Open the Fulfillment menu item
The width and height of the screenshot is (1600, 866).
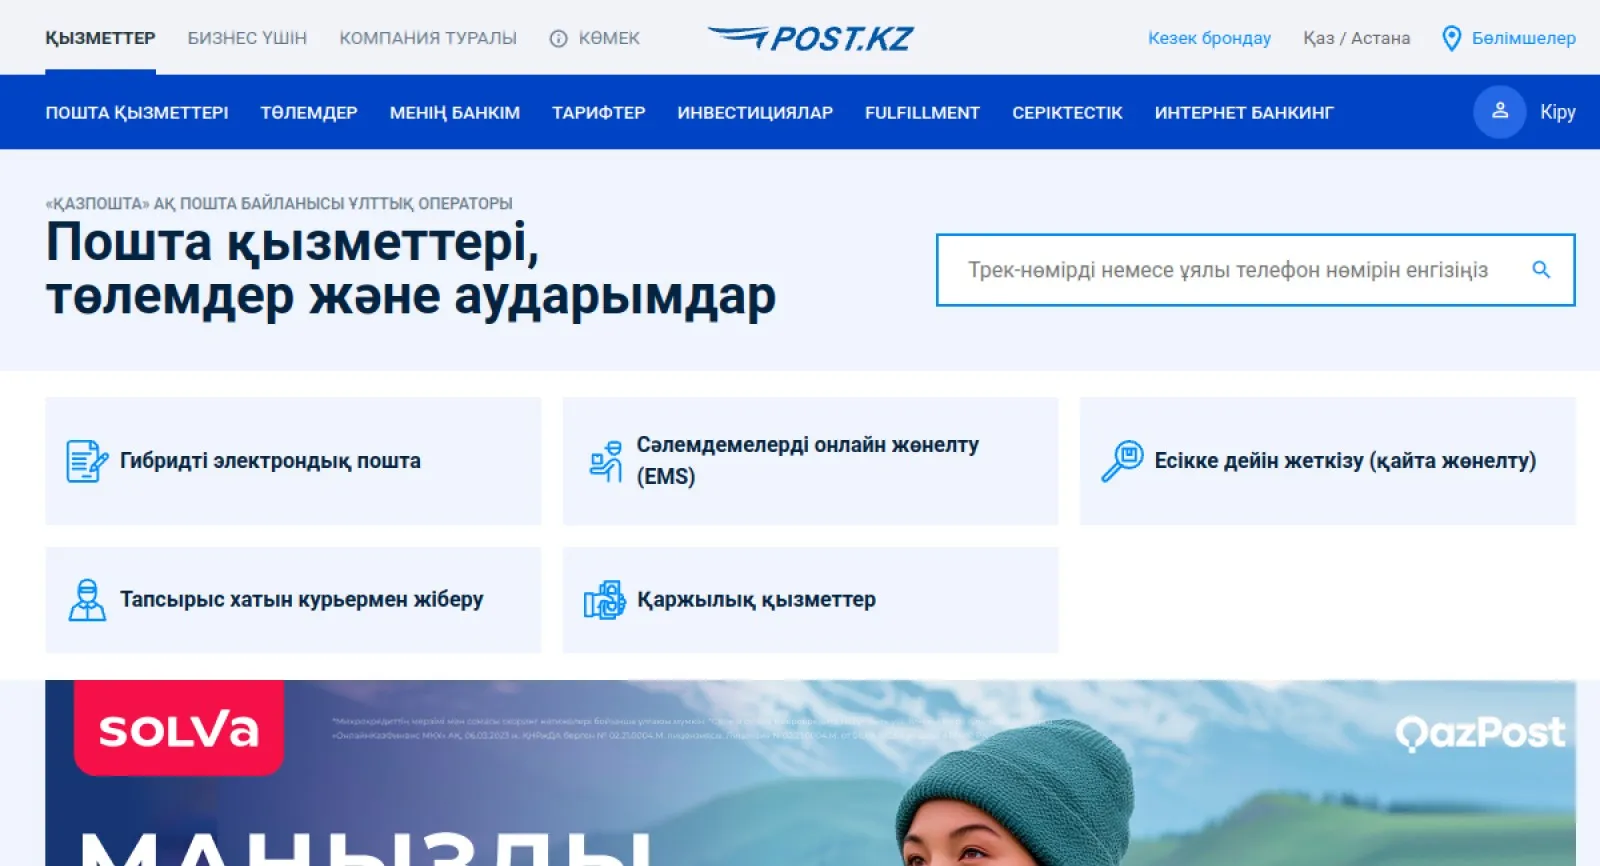tap(922, 113)
